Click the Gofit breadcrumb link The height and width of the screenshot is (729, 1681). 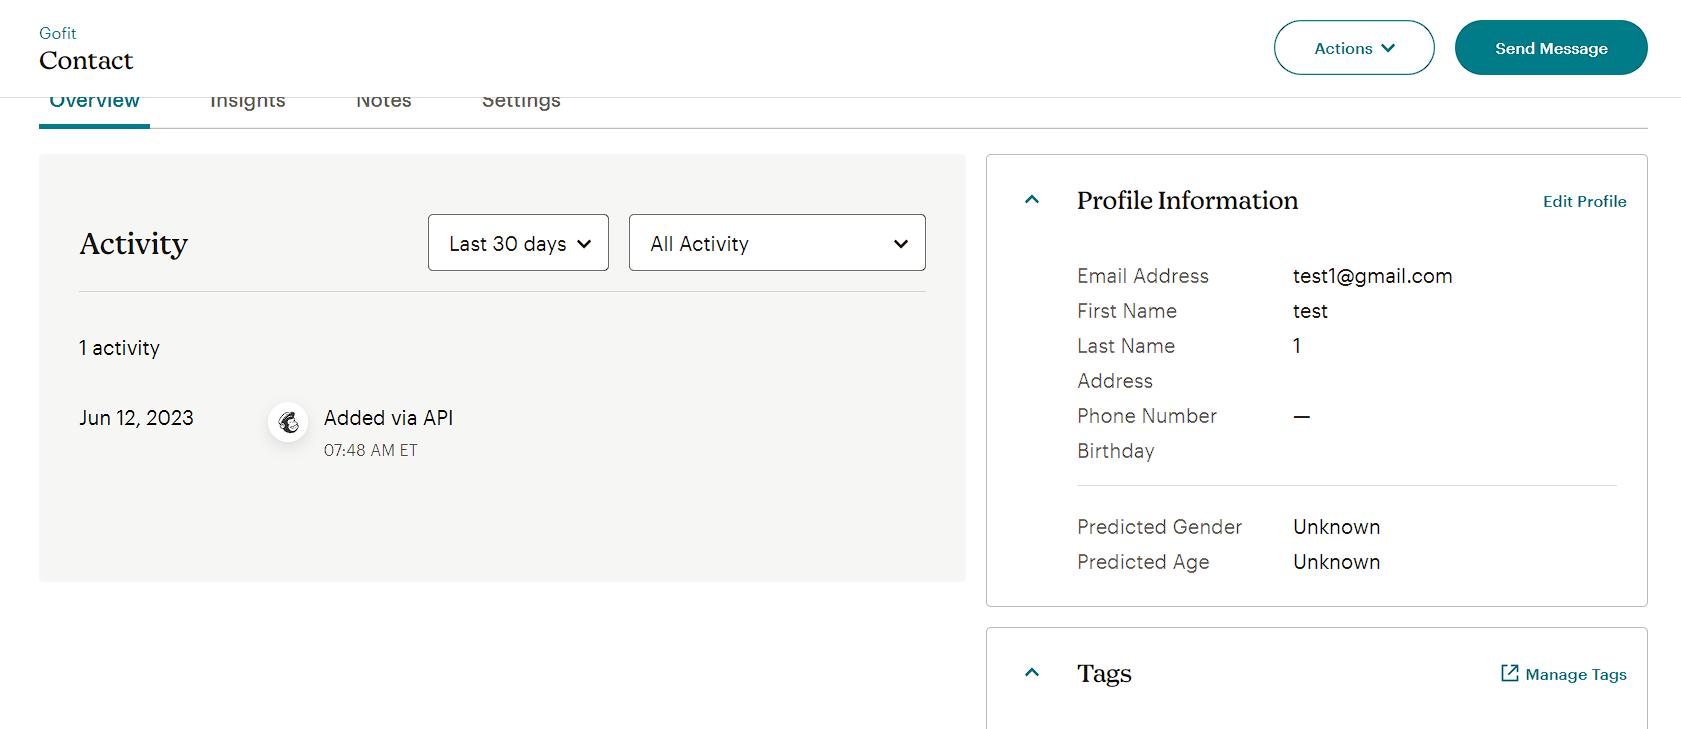(57, 32)
